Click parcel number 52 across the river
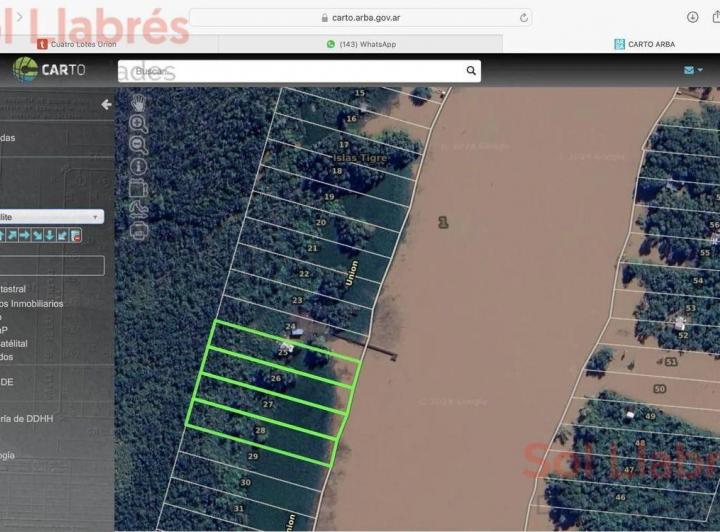The image size is (720, 532). [x=683, y=336]
